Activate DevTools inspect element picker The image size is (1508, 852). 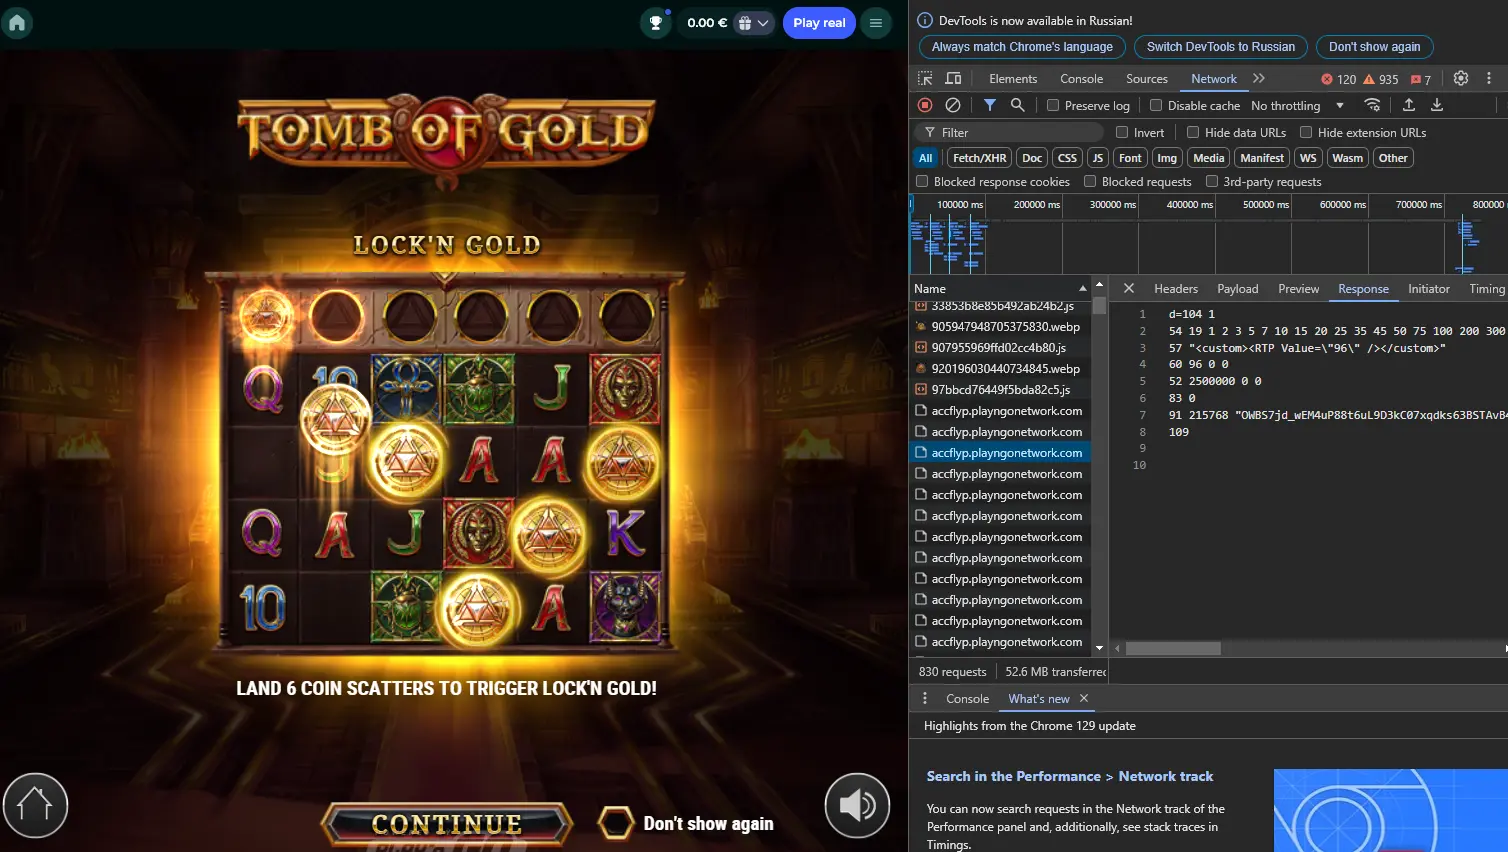[925, 78]
